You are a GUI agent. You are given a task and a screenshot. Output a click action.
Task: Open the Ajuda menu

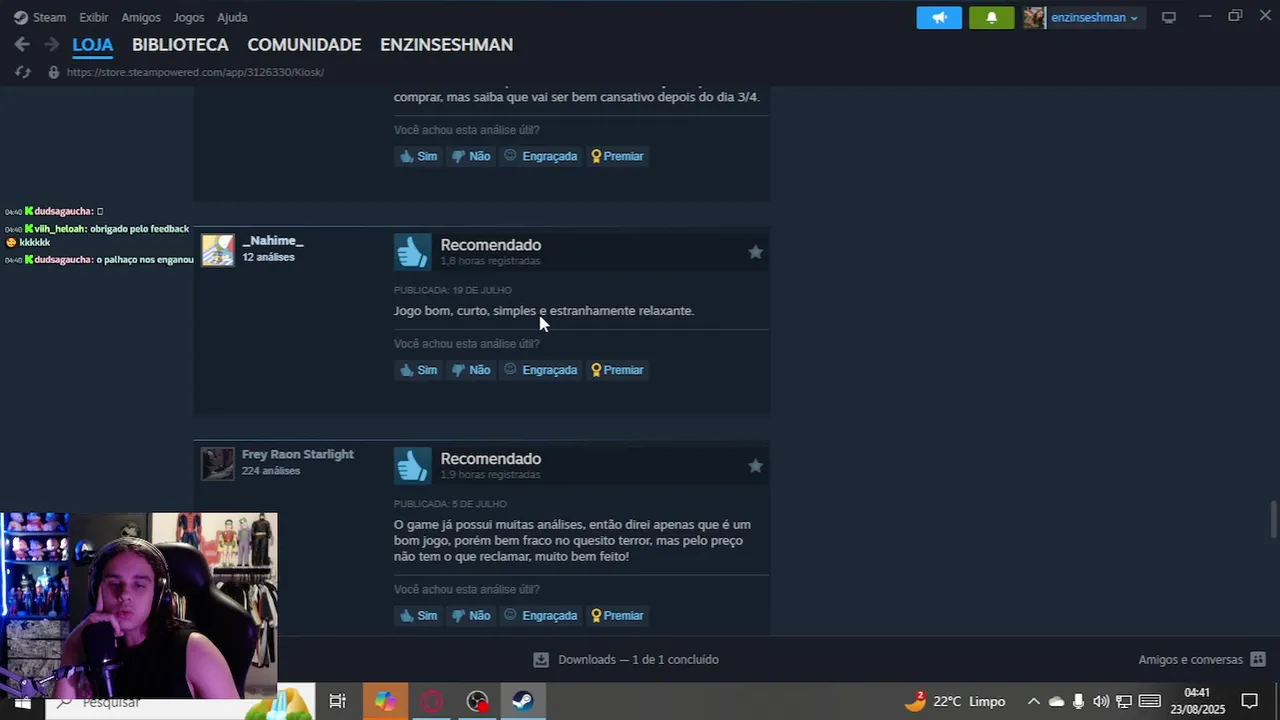coord(232,17)
